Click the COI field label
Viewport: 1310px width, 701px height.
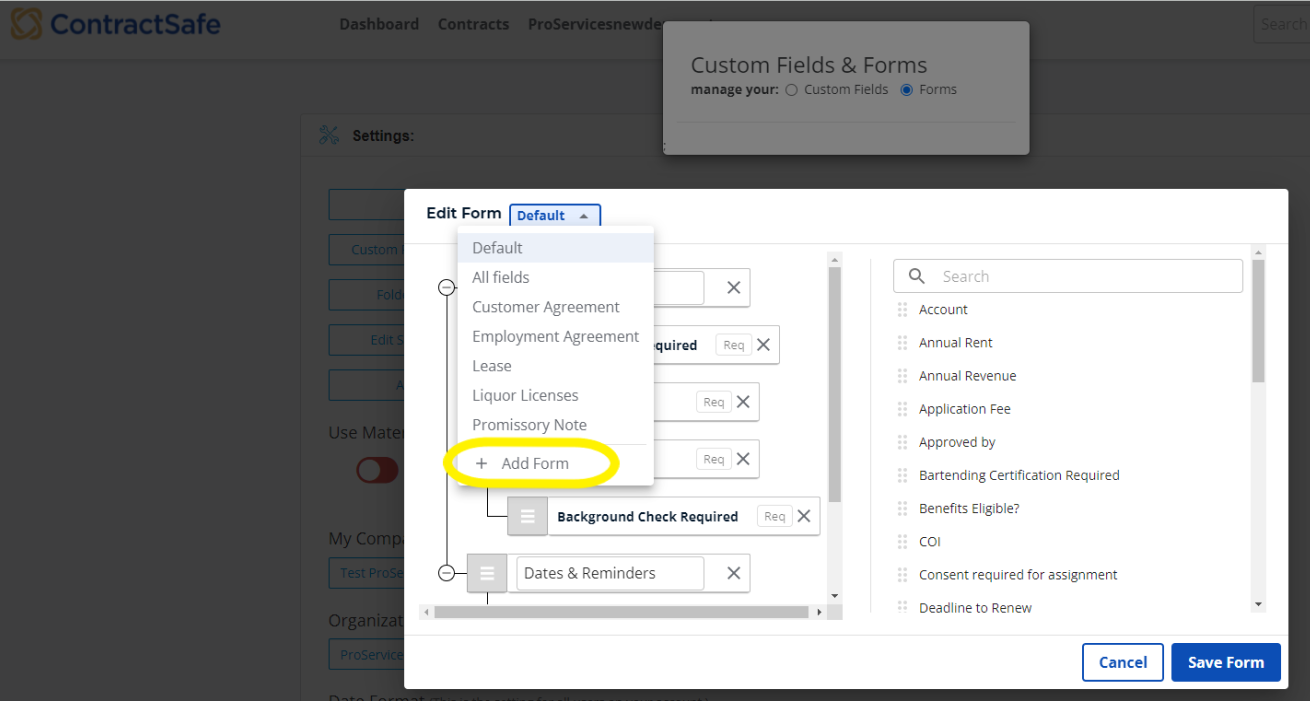(930, 541)
